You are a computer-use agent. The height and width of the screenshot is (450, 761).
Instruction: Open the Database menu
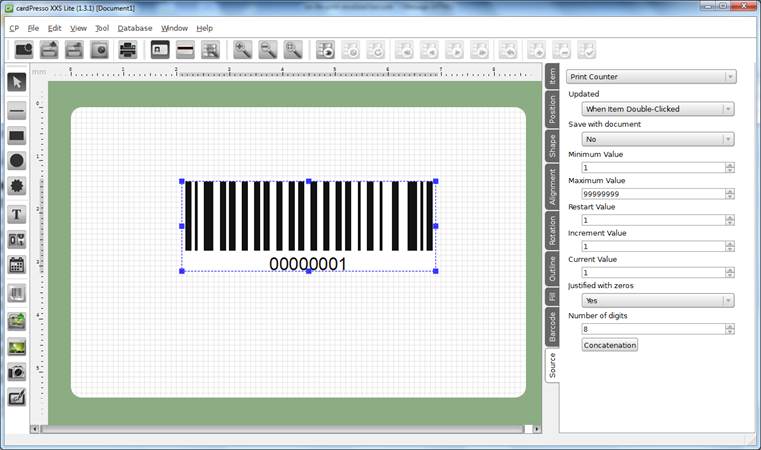(x=135, y=28)
